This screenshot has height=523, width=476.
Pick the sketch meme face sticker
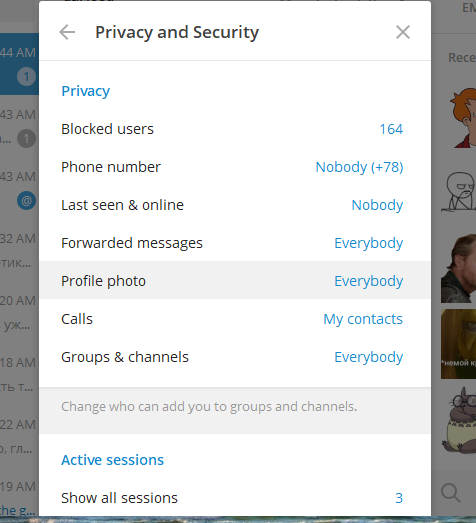459,192
